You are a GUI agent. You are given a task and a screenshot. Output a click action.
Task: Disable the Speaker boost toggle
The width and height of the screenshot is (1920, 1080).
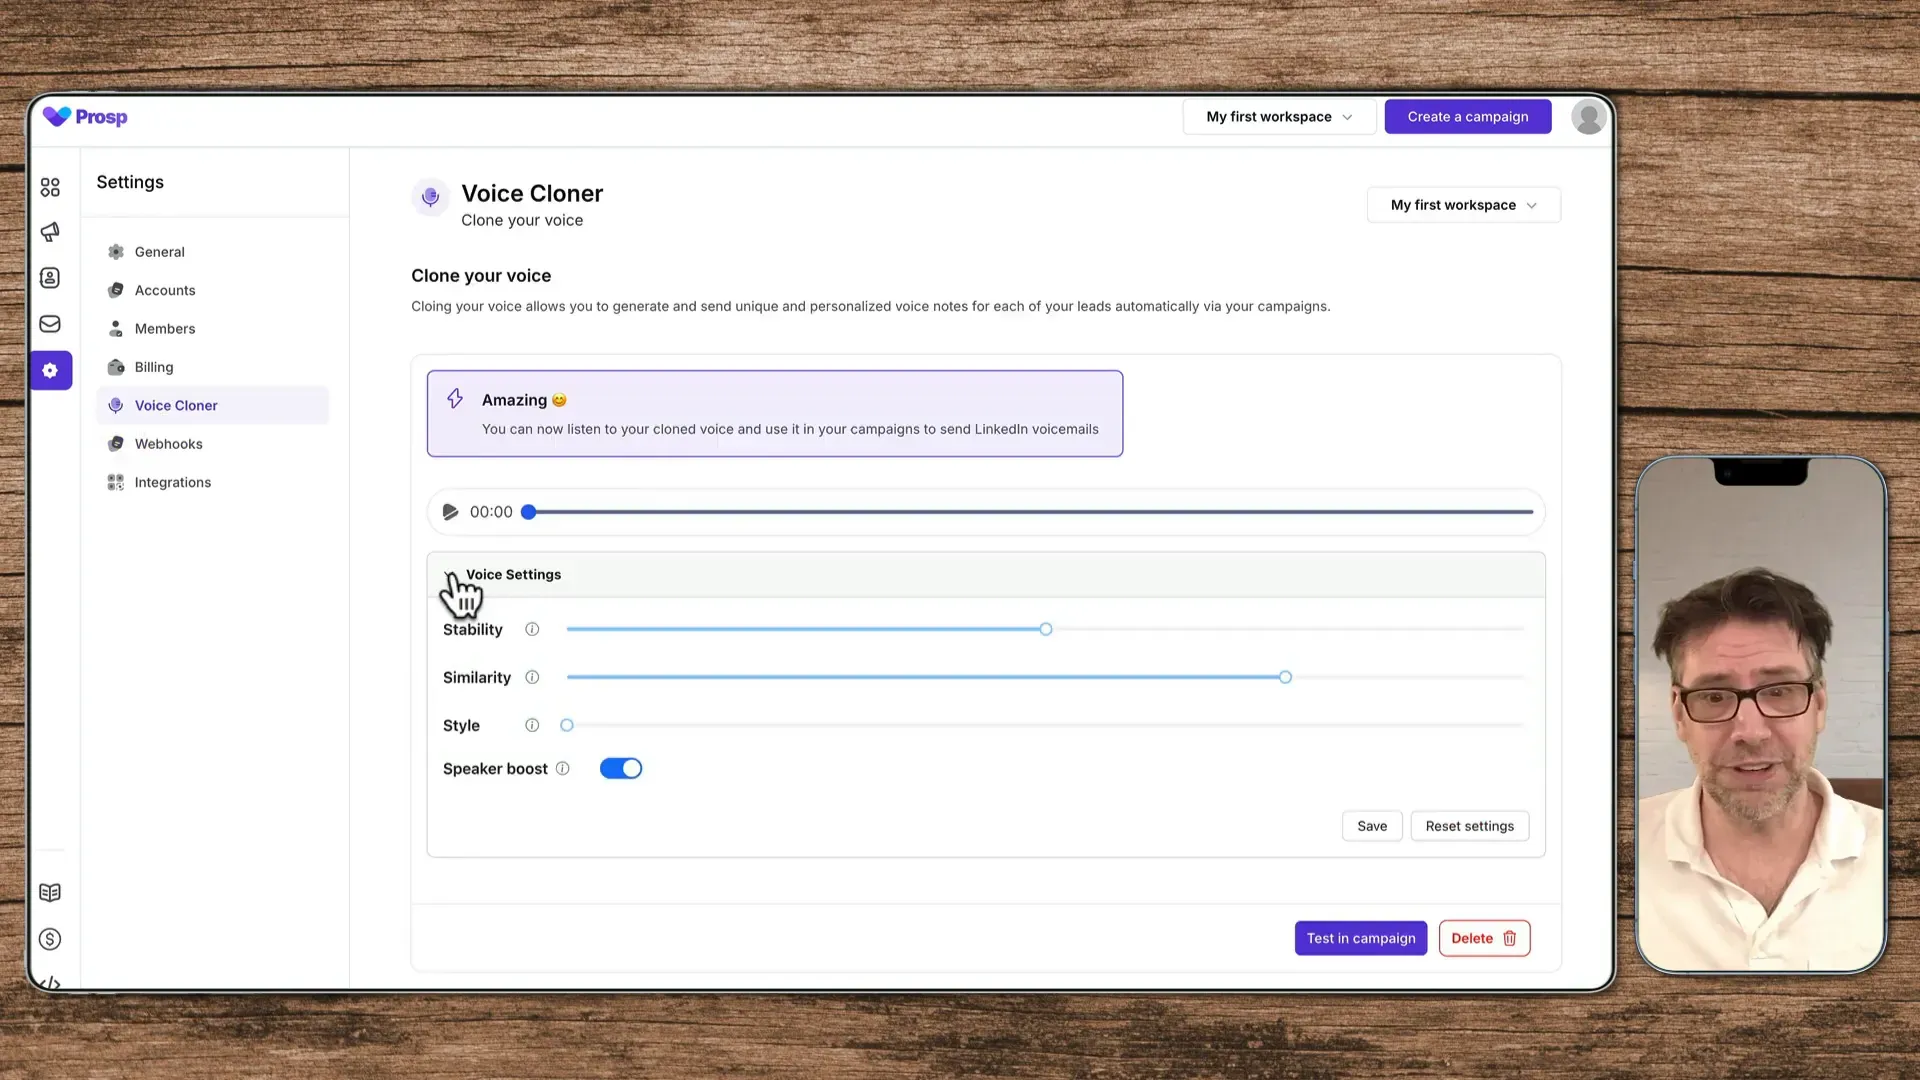(621, 768)
